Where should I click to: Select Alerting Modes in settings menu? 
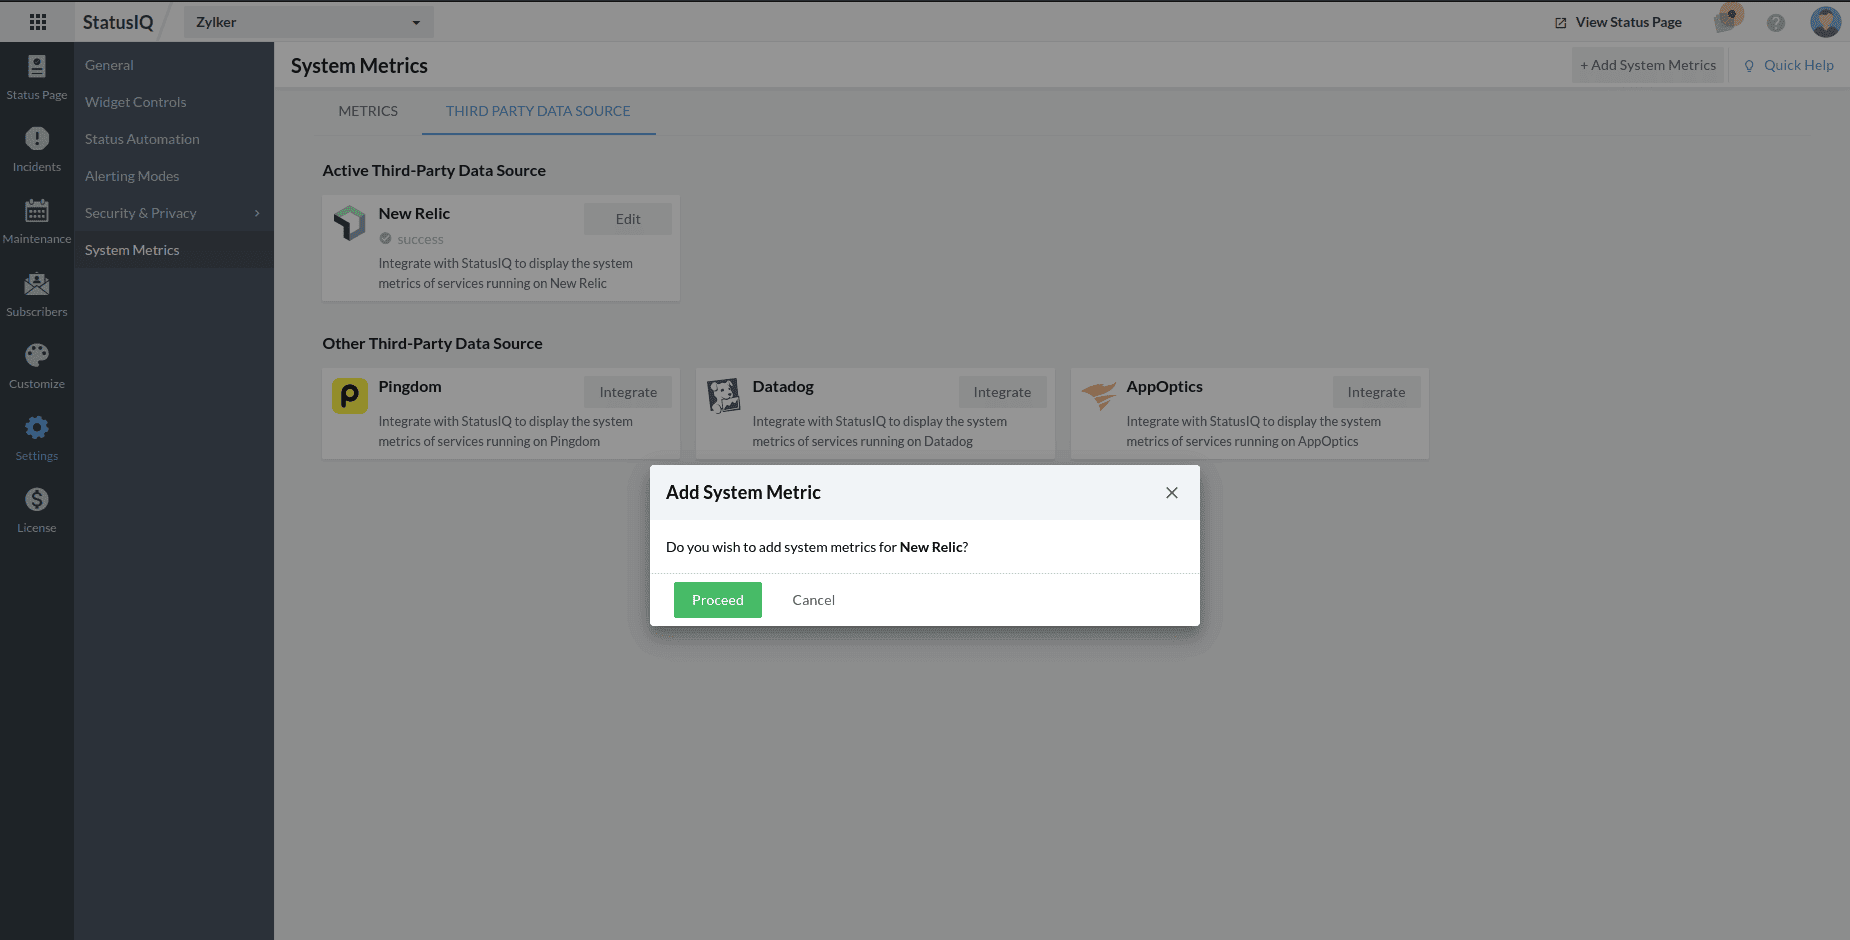click(x=132, y=176)
